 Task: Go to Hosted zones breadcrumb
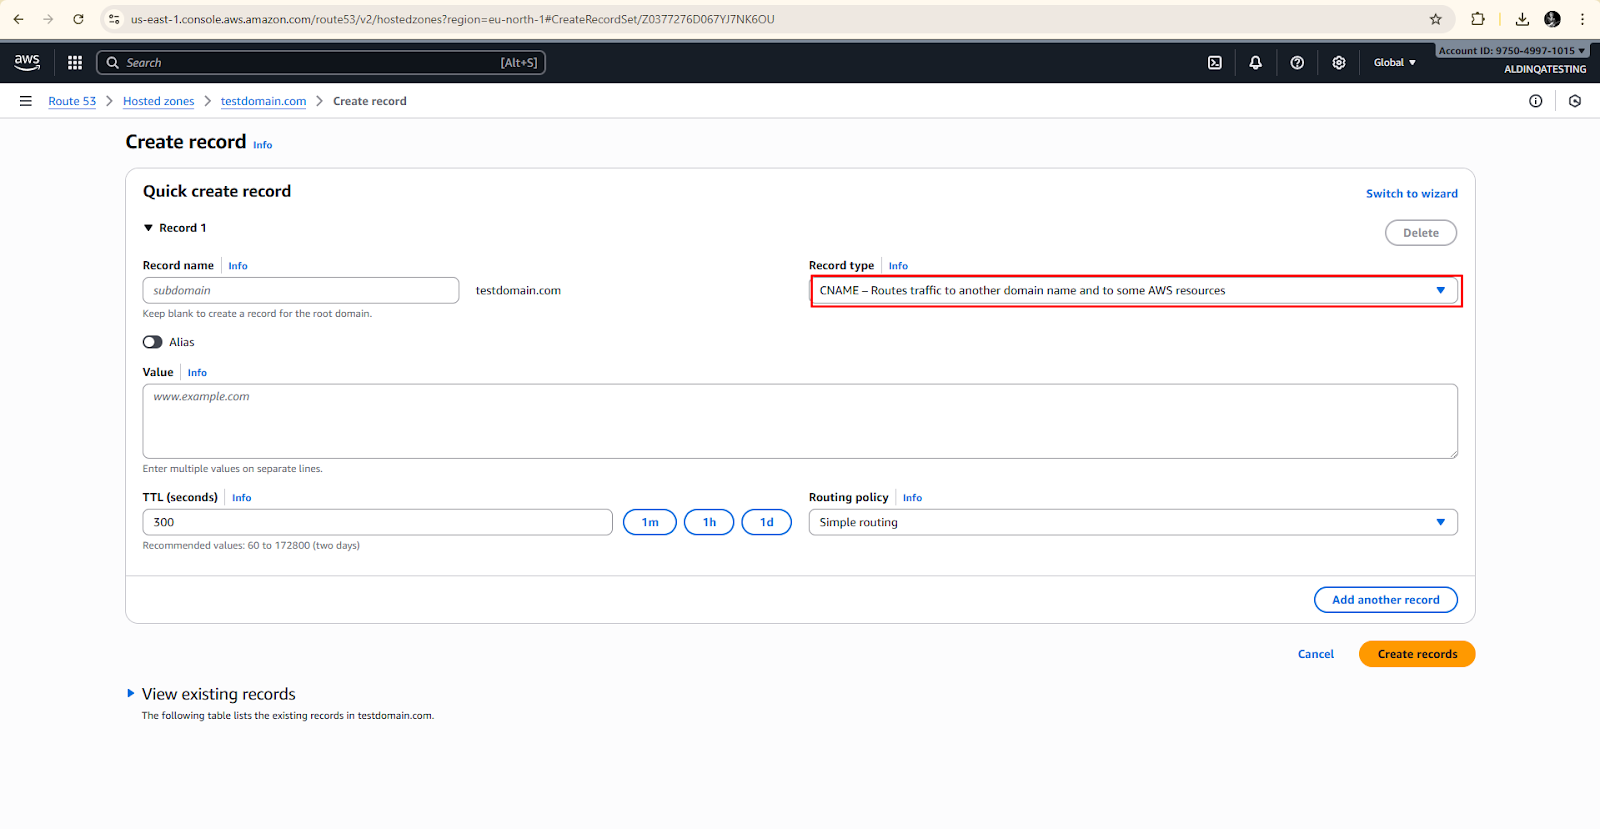(x=158, y=101)
